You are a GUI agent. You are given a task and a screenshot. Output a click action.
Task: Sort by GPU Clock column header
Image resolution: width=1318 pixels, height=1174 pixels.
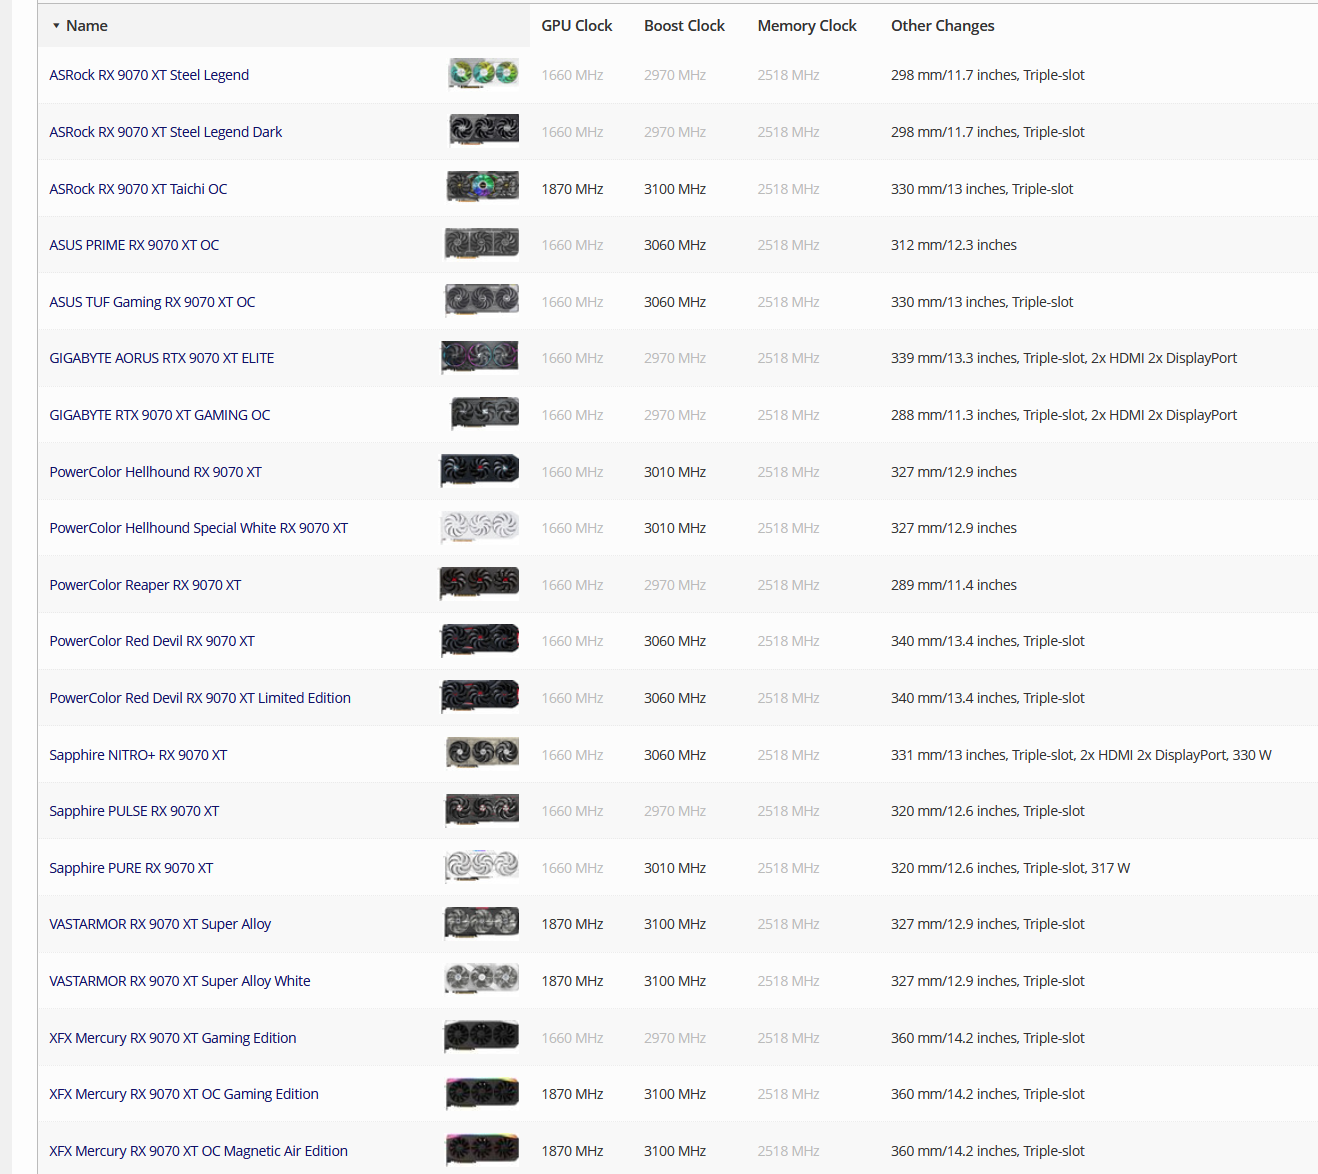tap(577, 26)
